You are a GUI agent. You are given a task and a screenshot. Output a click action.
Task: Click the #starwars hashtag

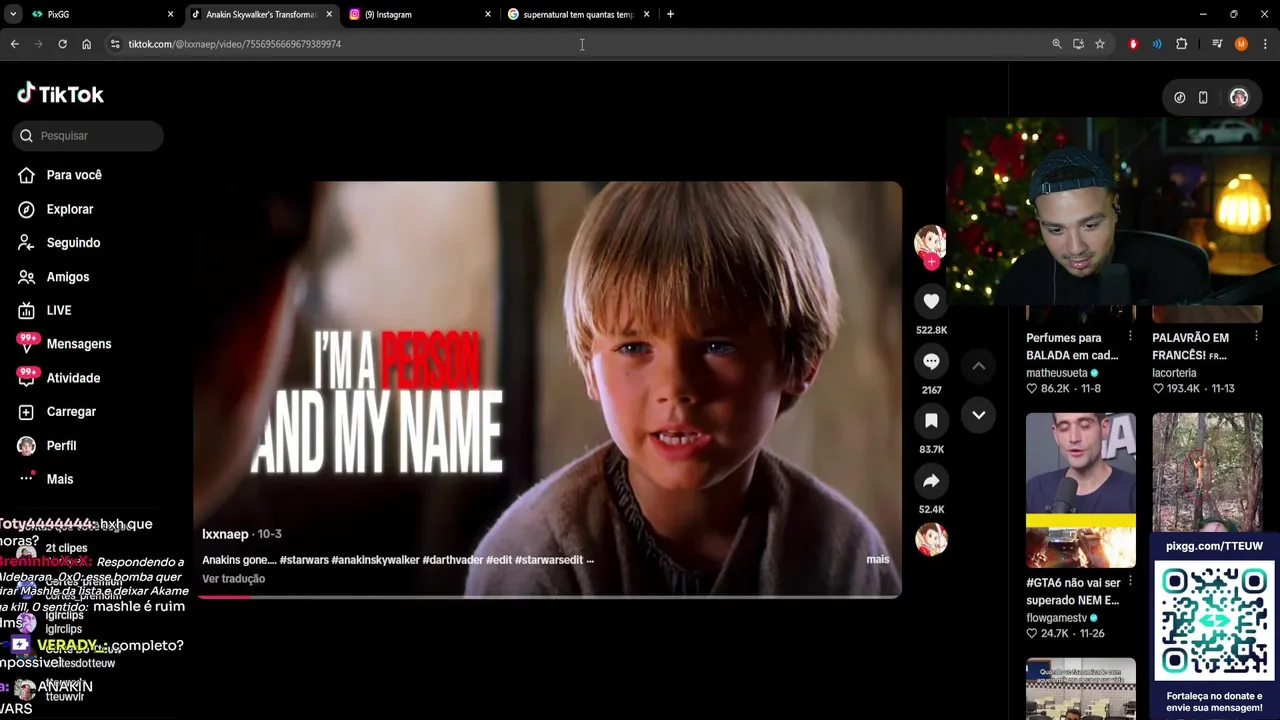304,560
